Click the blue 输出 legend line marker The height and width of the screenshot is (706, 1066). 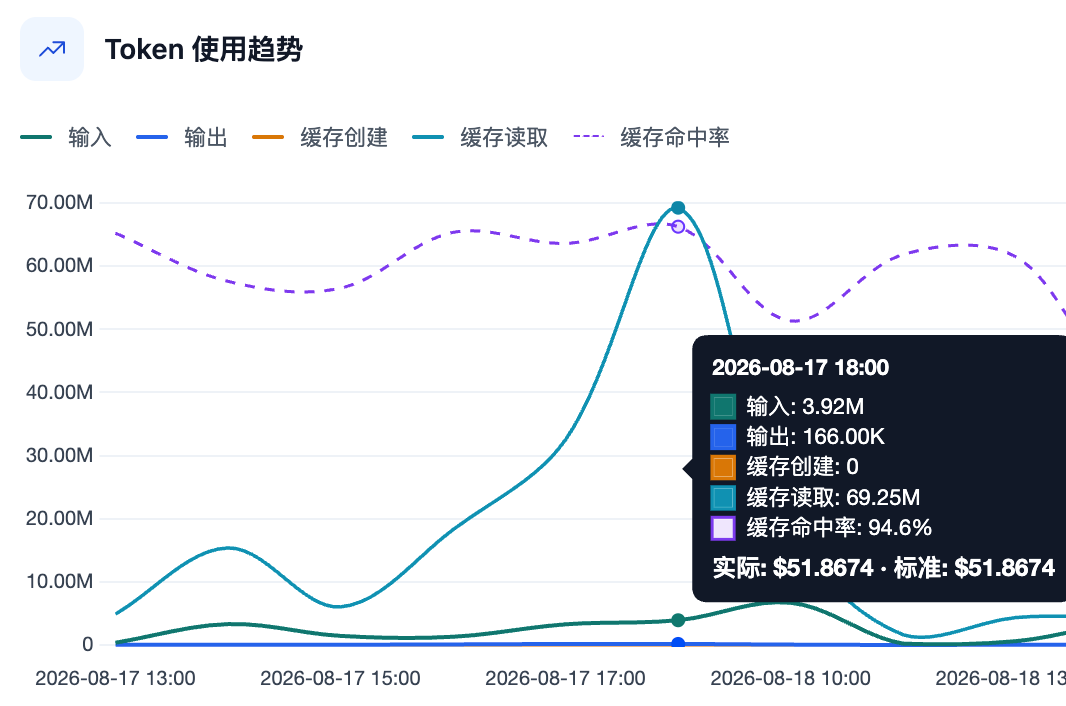[x=152, y=137]
